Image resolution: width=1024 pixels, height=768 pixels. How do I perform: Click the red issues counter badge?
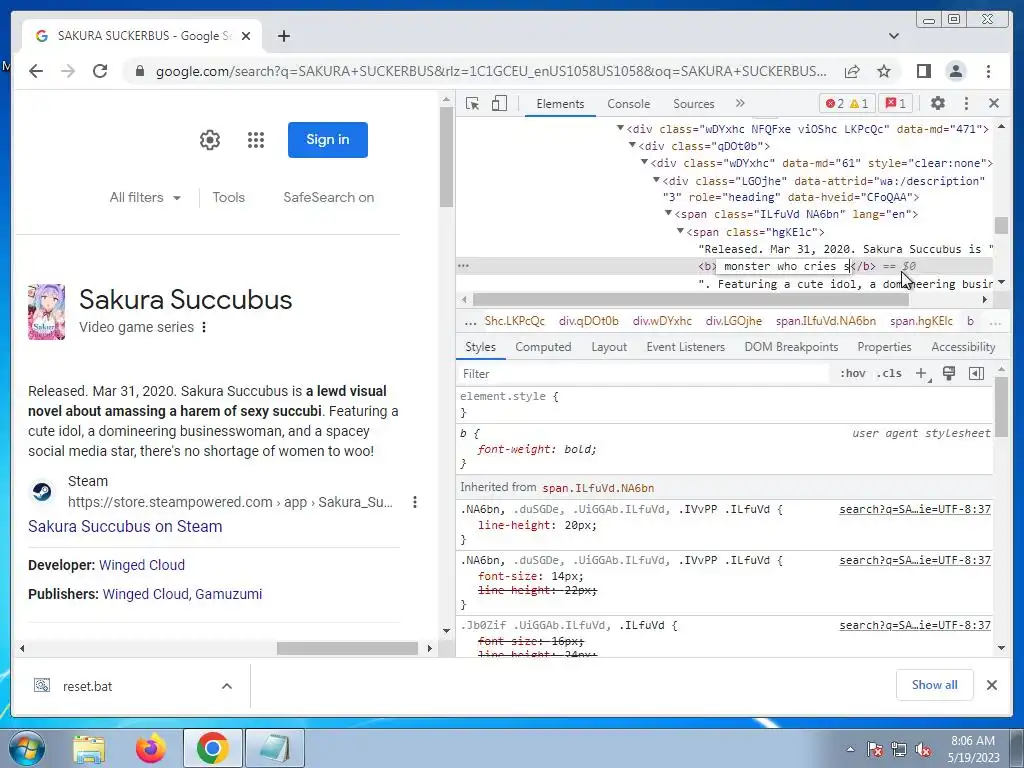click(895, 103)
